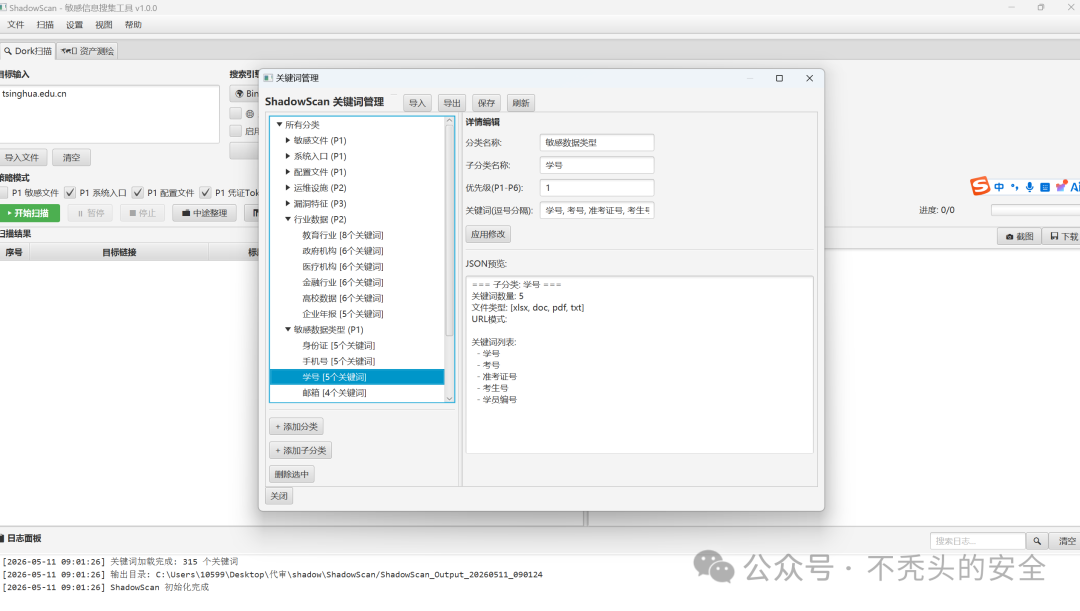
Task: Tick the 启用 checkbox in search engine section
Action: pos(236,131)
